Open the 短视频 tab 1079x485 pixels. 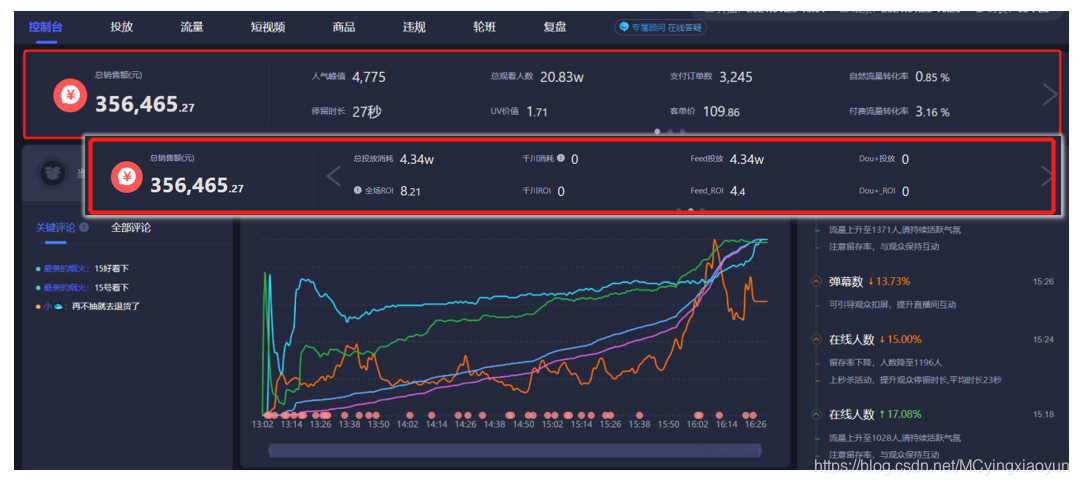(268, 28)
